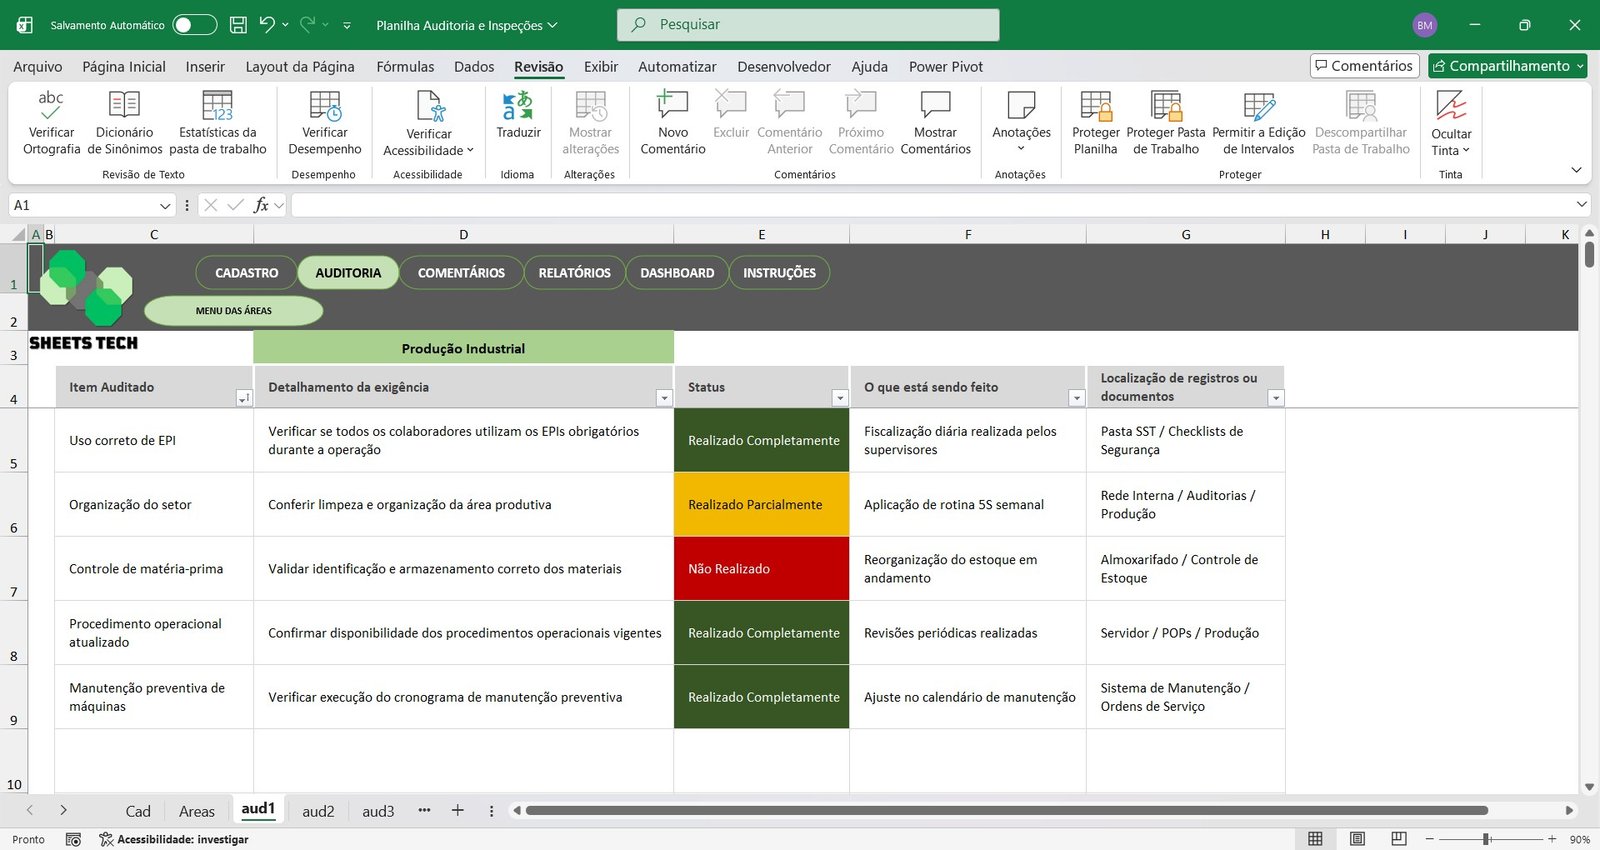The width and height of the screenshot is (1600, 850).
Task: Open the Power Pivot tab
Action: pos(946,66)
